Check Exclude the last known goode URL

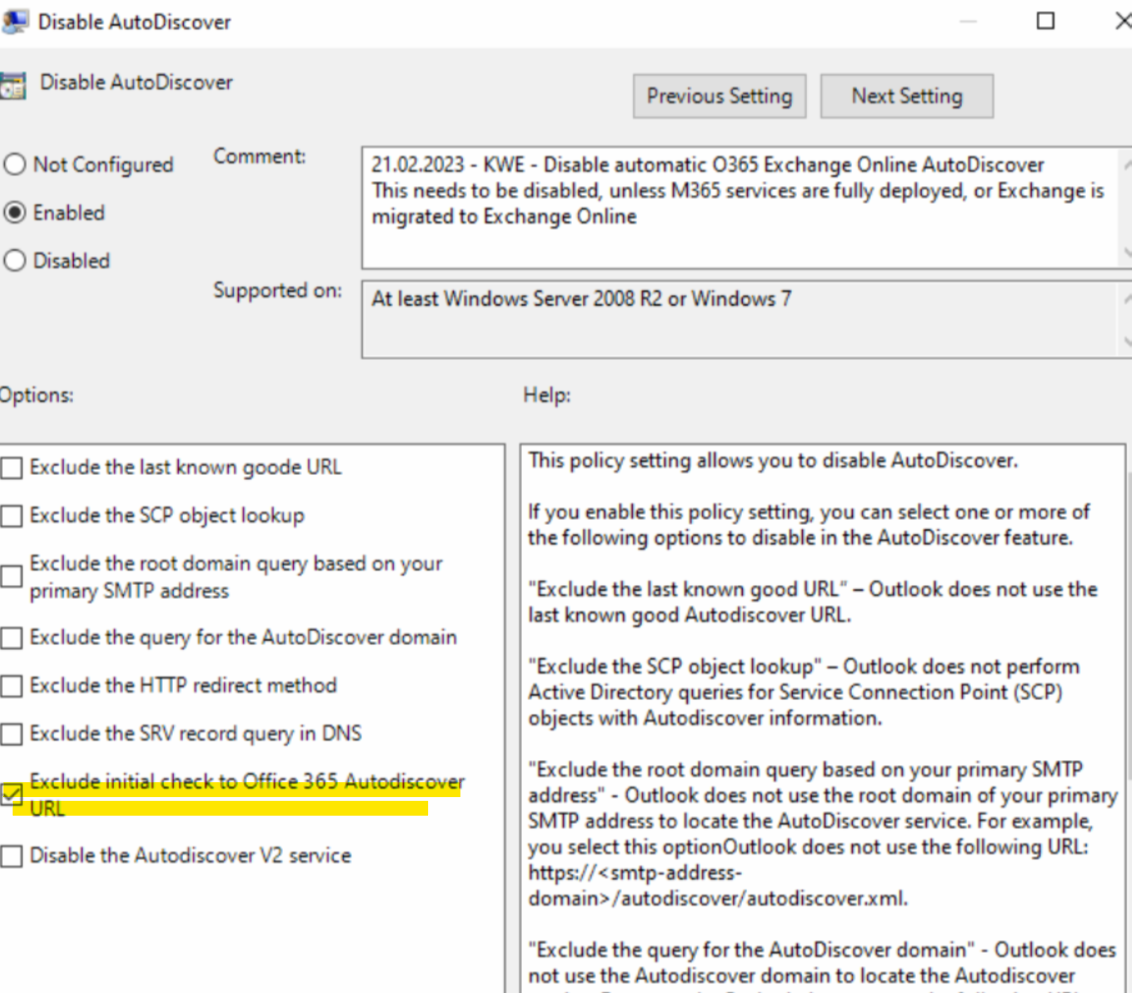pyautogui.click(x=12, y=467)
